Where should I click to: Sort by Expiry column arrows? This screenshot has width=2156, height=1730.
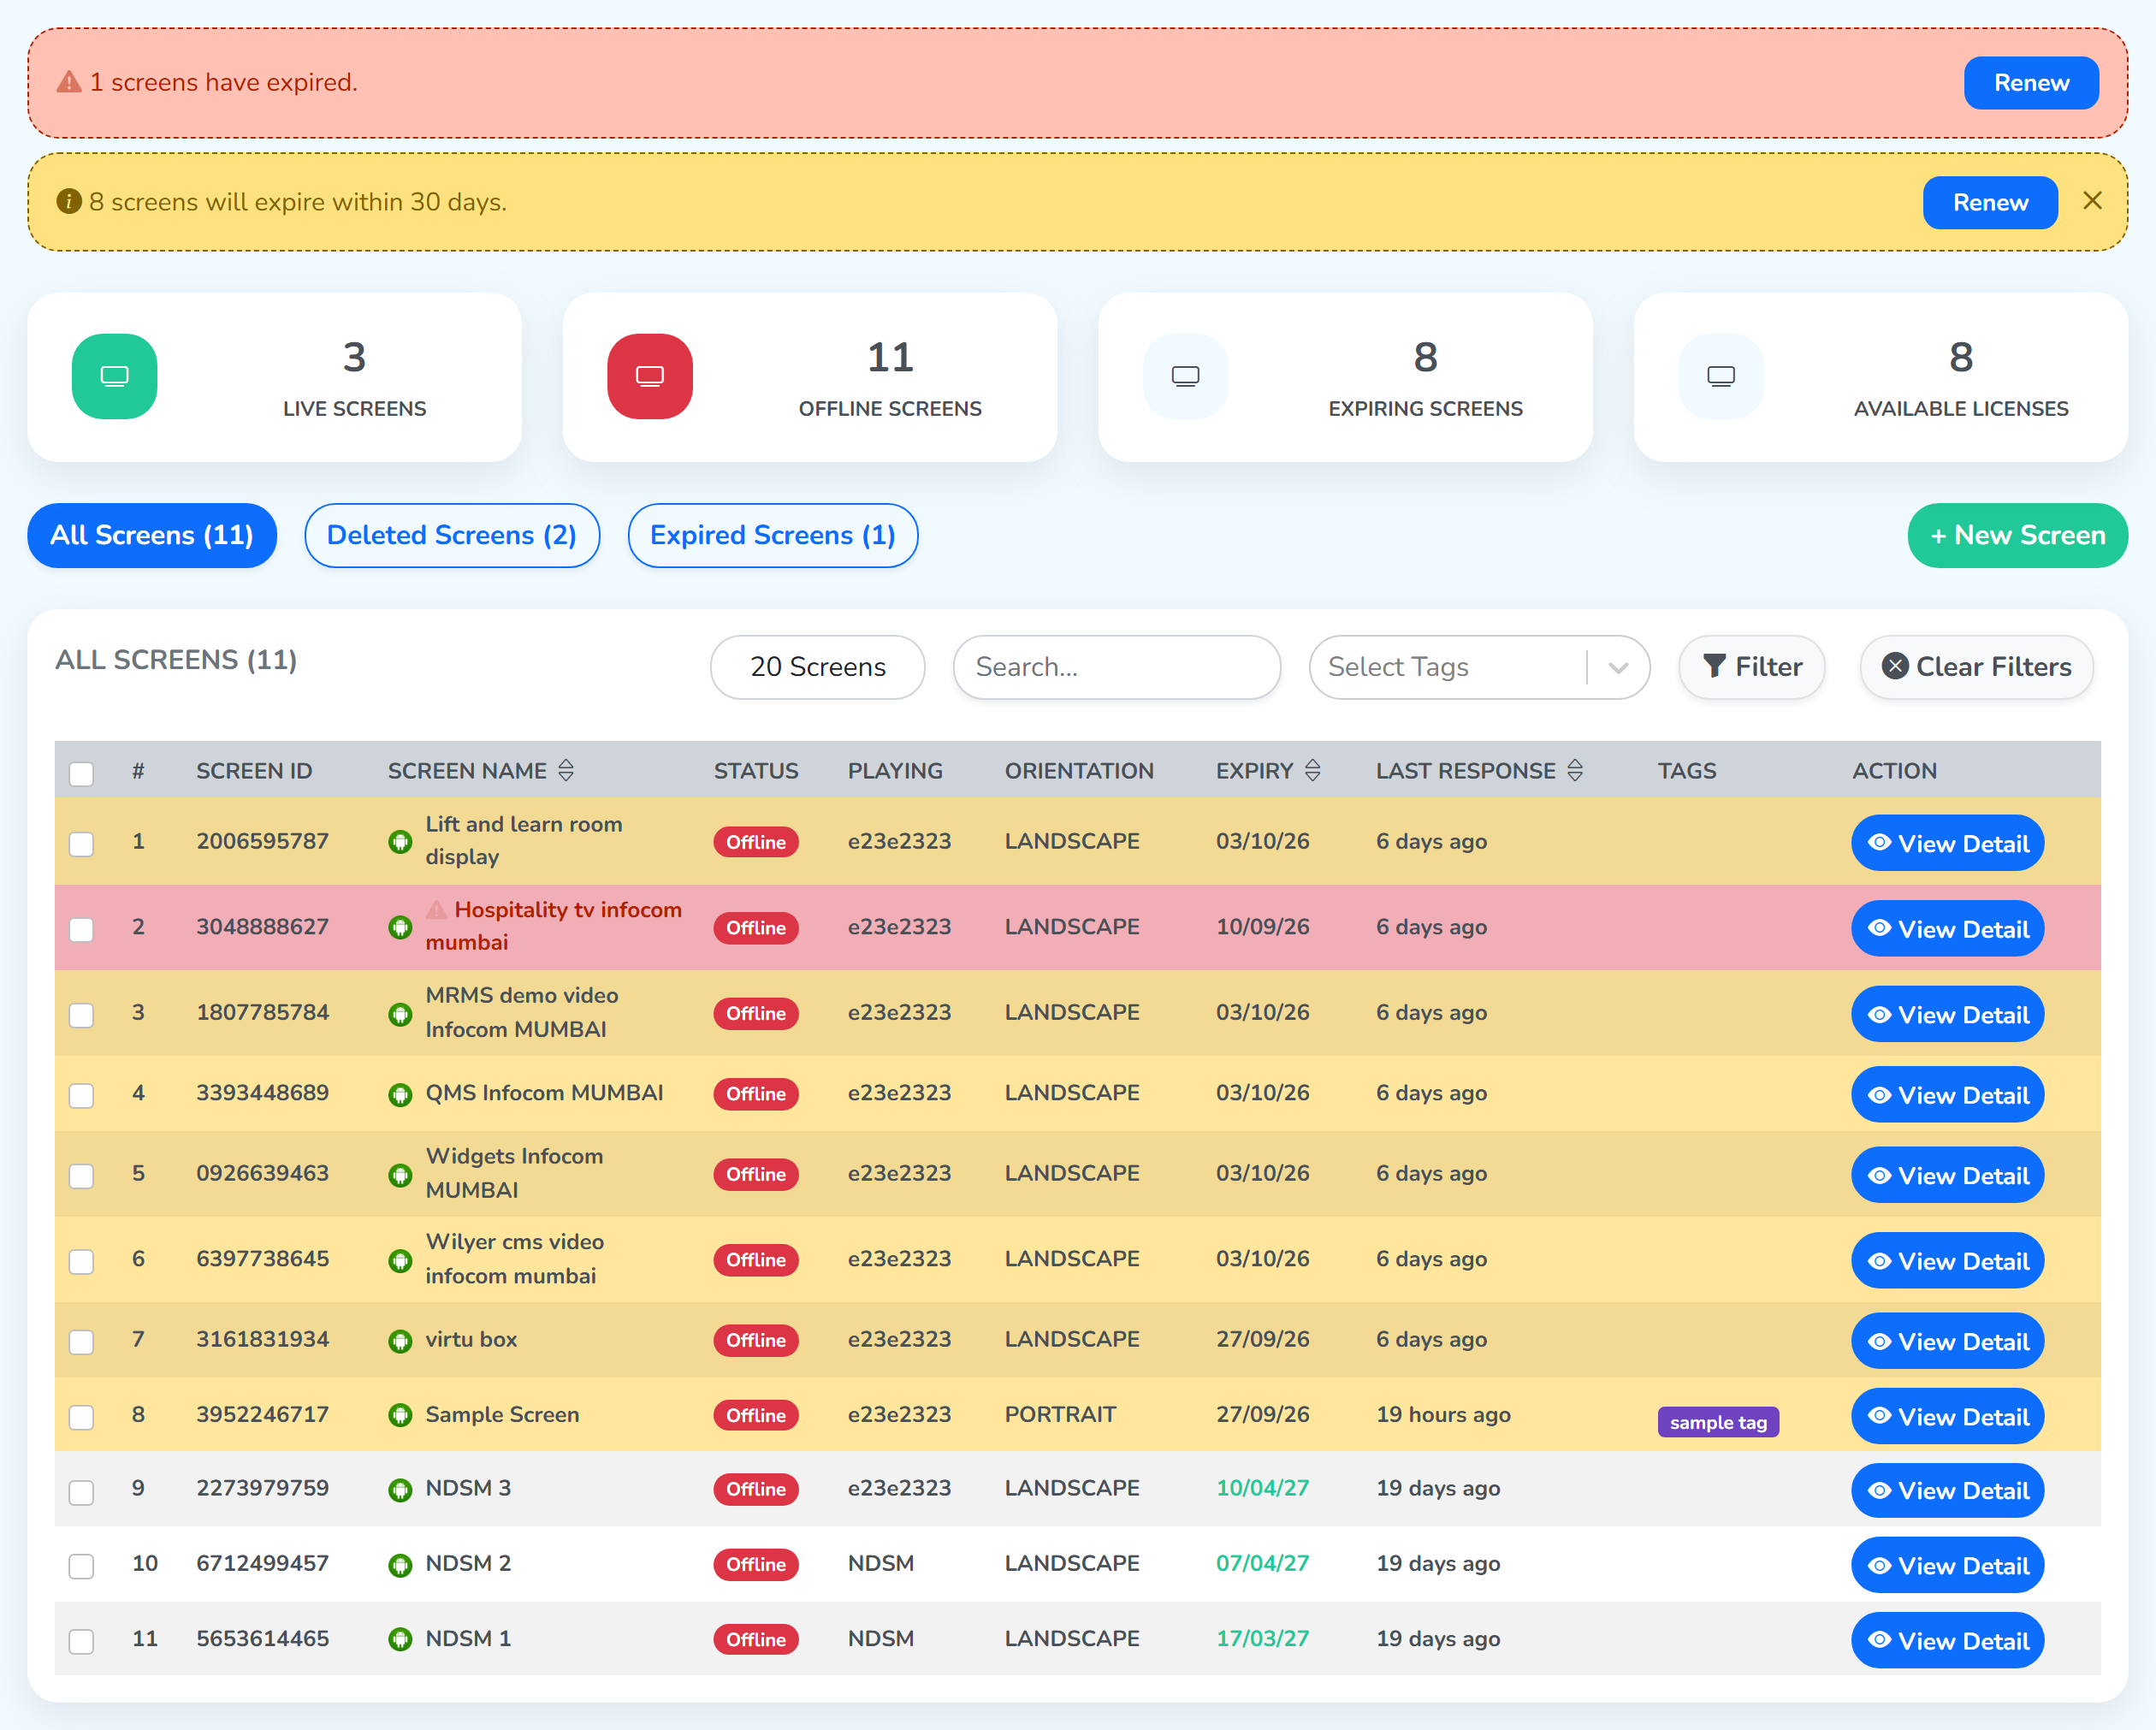click(1313, 770)
